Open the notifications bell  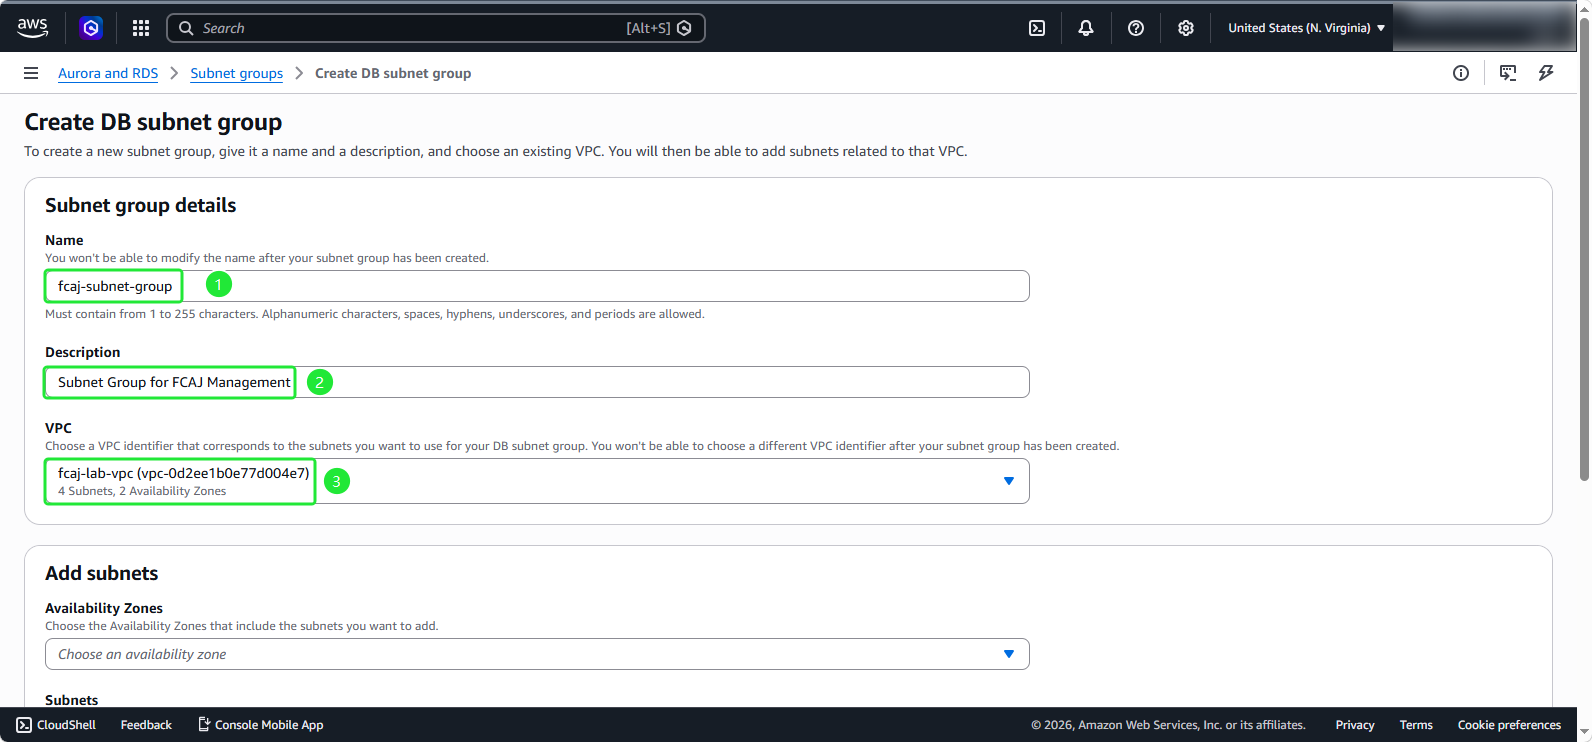(x=1086, y=28)
